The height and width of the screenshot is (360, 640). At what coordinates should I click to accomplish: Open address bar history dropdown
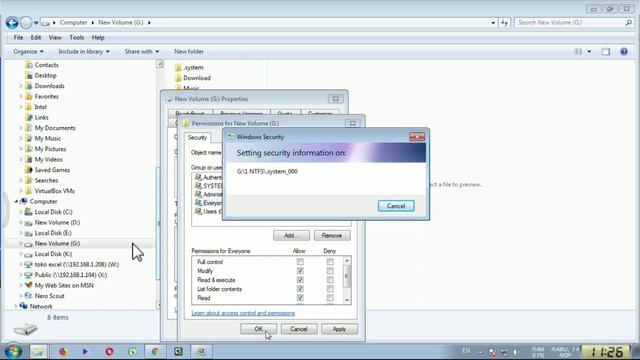click(493, 23)
